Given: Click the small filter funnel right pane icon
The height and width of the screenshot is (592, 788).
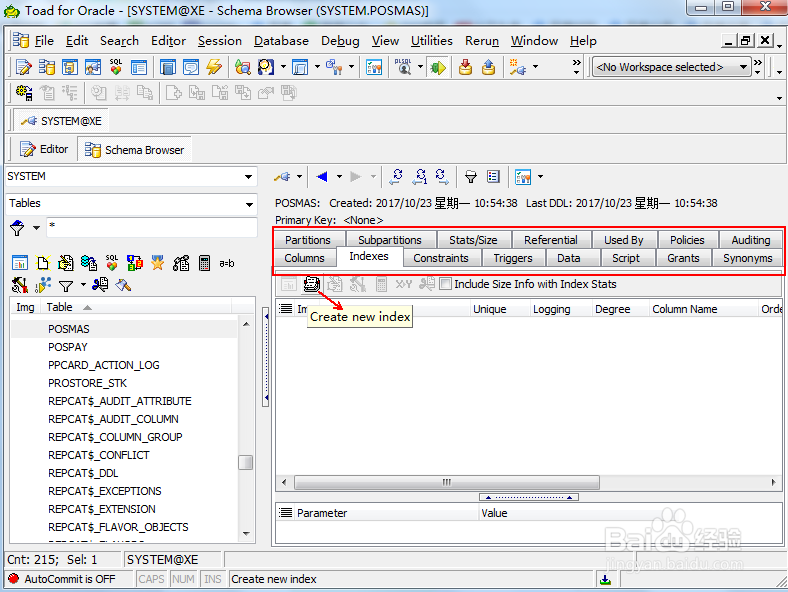Looking at the screenshot, I should (470, 176).
